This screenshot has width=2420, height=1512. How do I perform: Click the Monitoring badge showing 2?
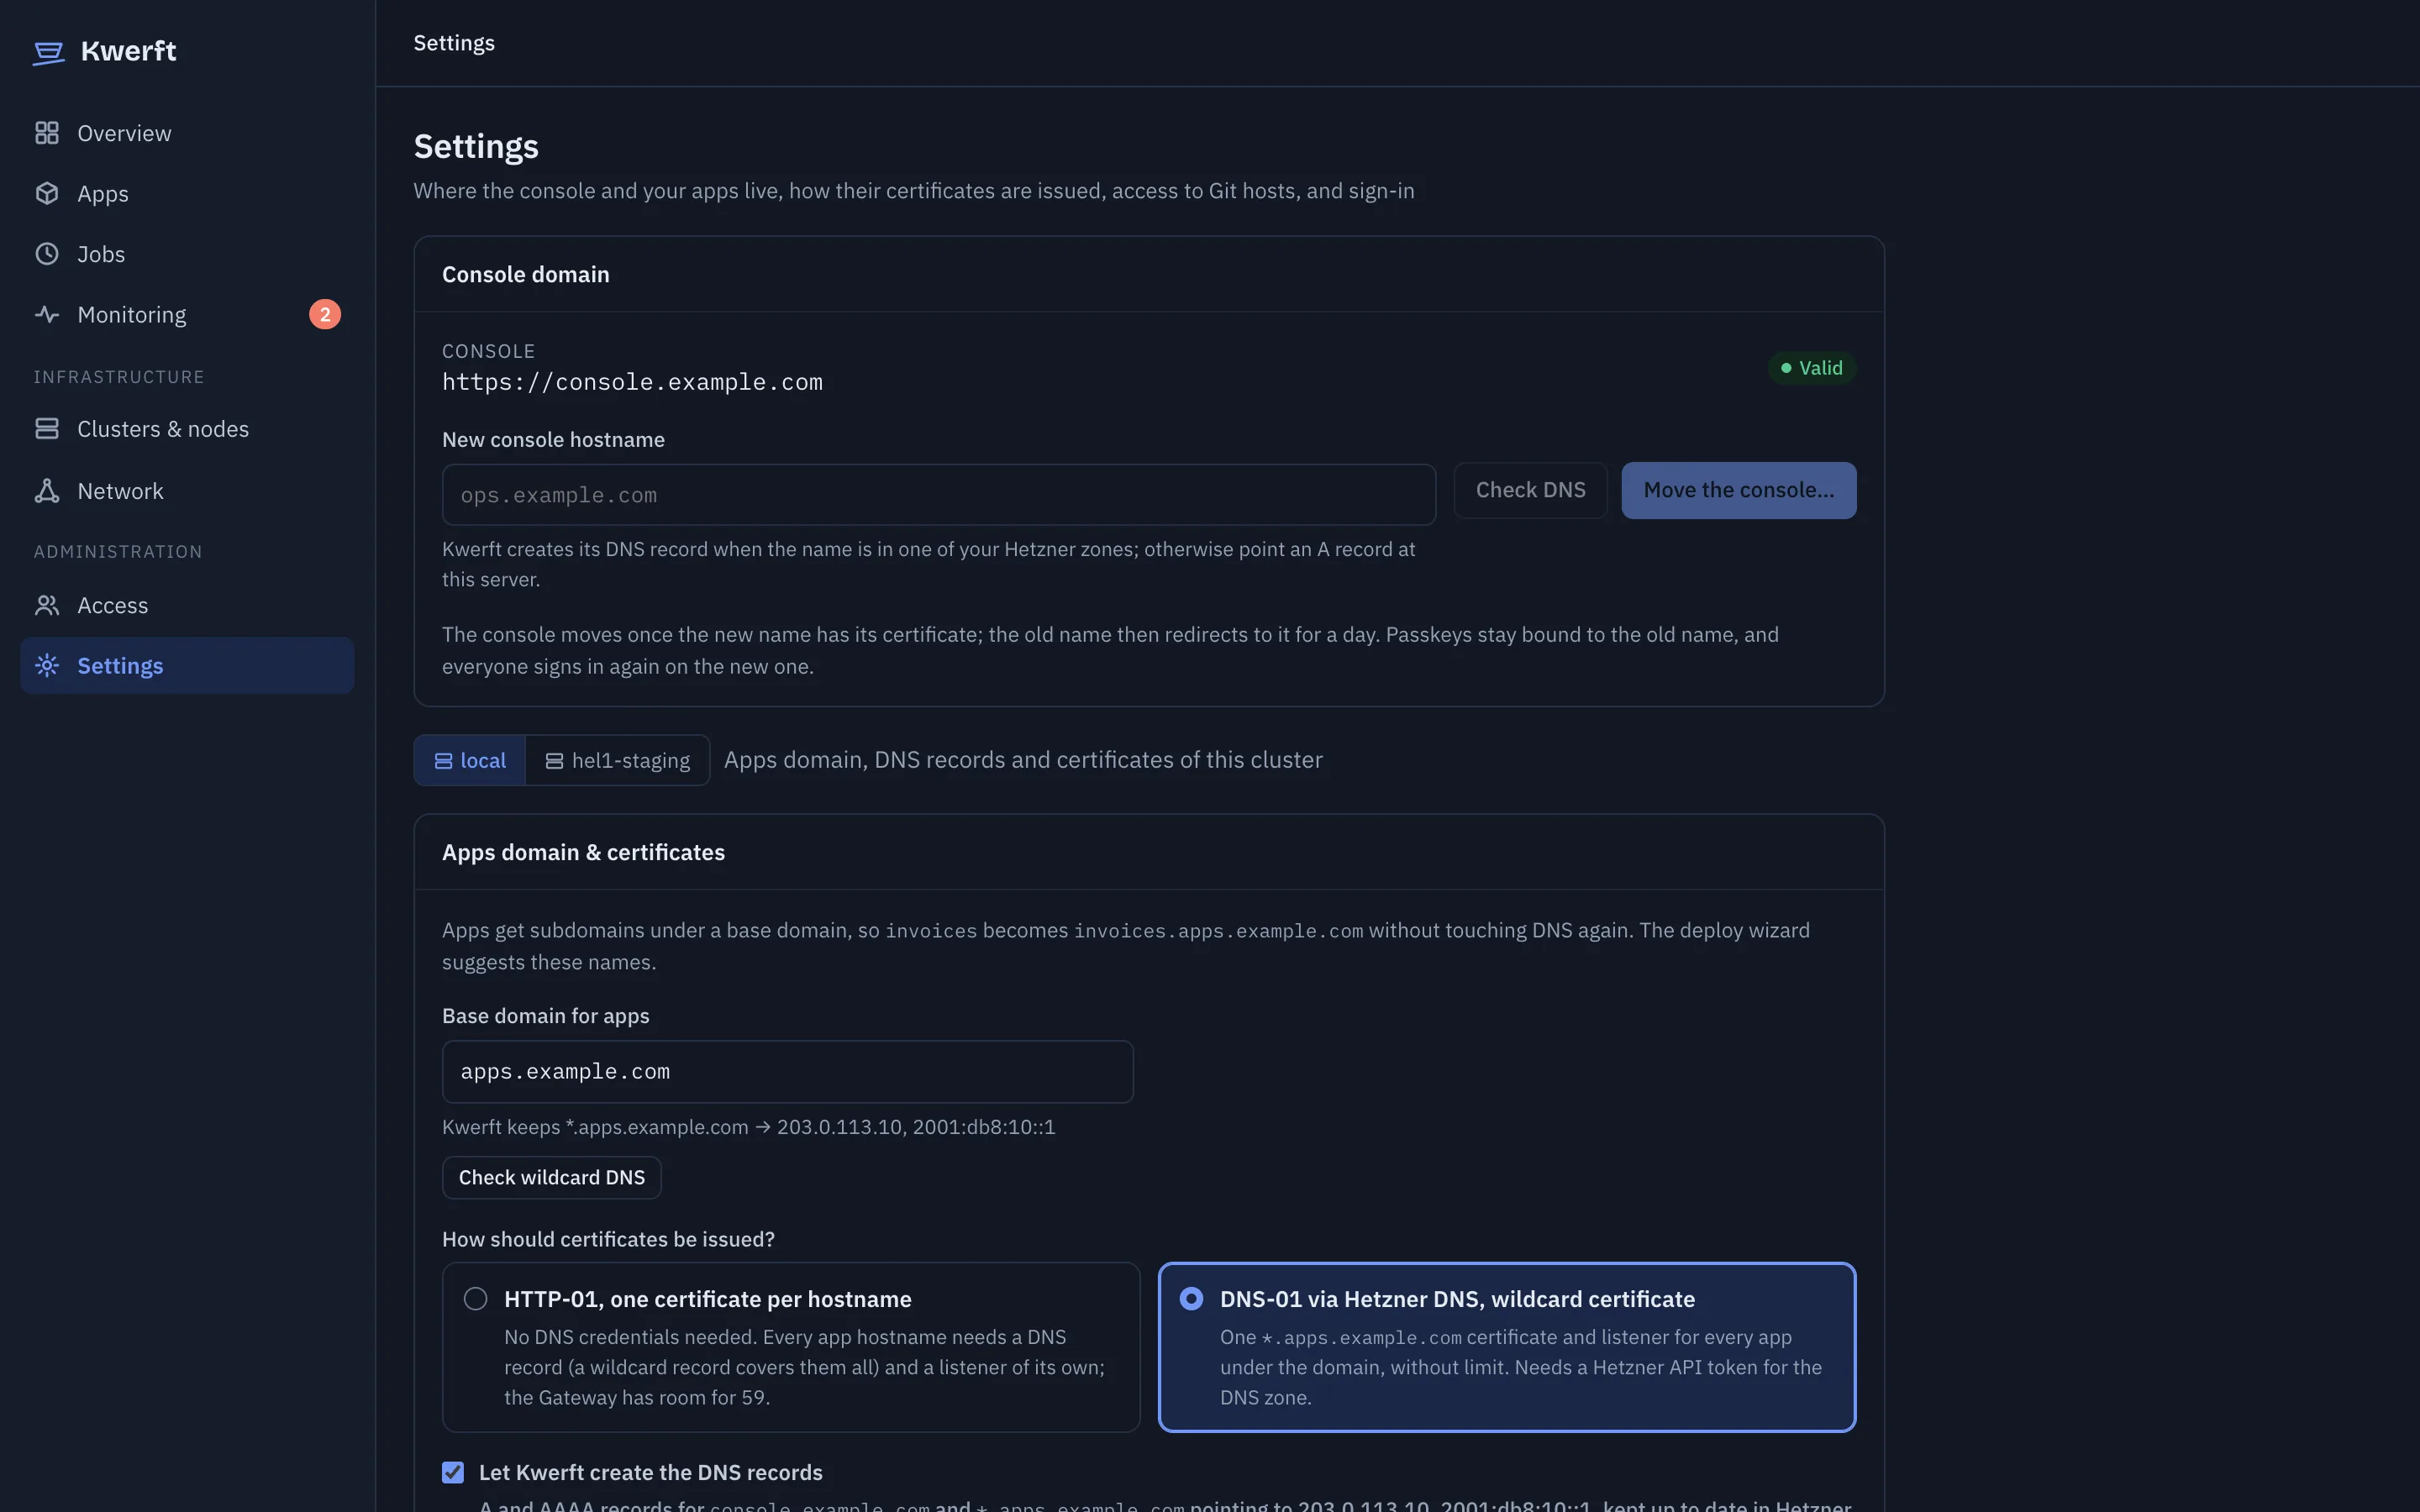point(325,314)
